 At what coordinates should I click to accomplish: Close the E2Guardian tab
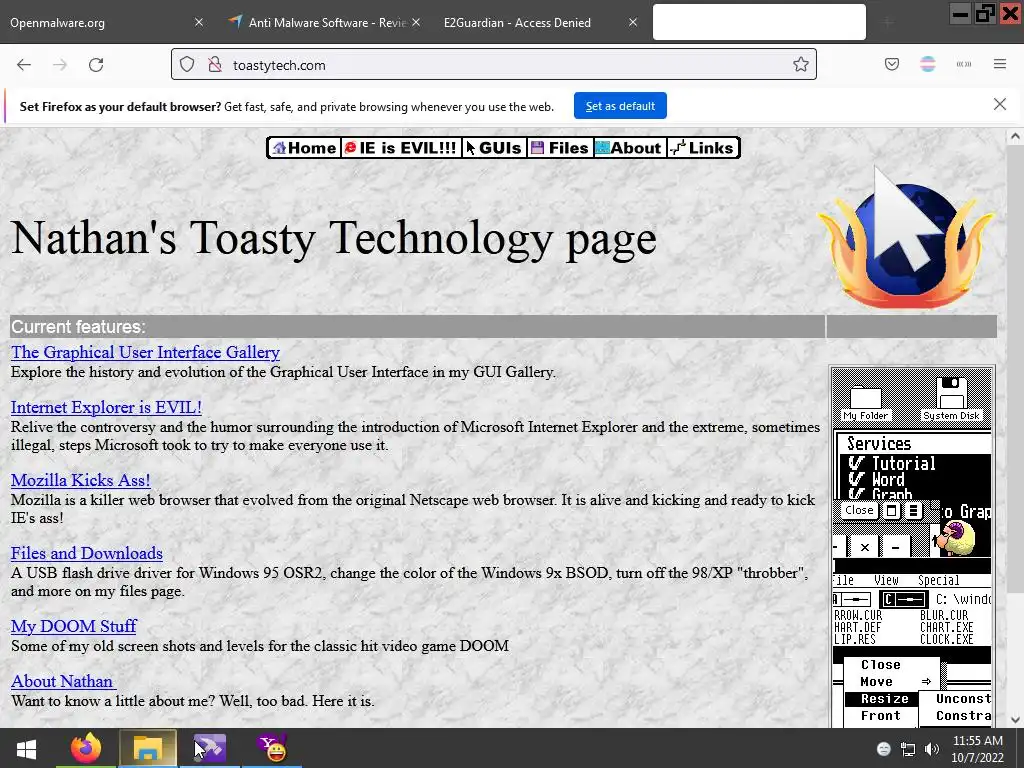pos(633,22)
